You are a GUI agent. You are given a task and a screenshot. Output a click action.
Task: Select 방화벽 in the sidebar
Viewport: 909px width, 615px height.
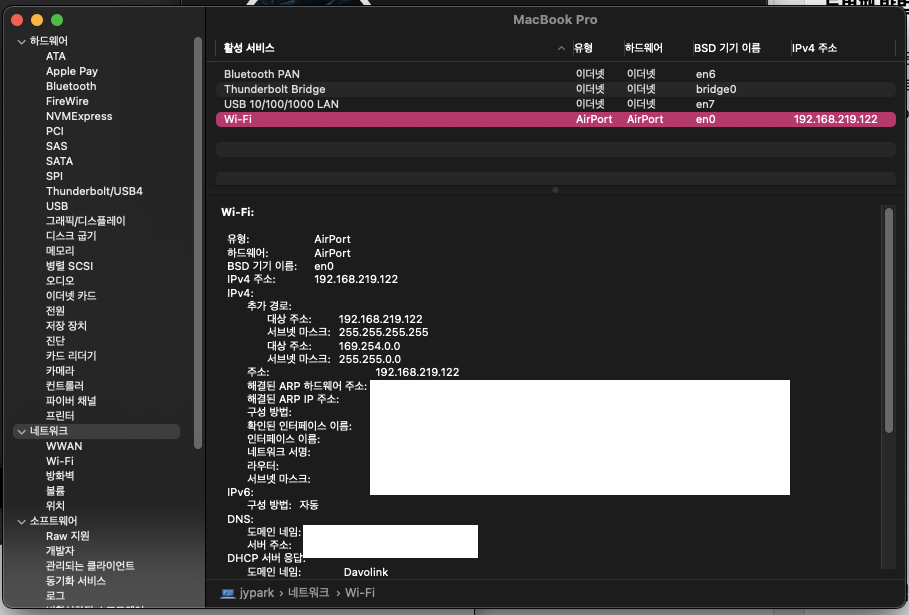tap(60, 476)
